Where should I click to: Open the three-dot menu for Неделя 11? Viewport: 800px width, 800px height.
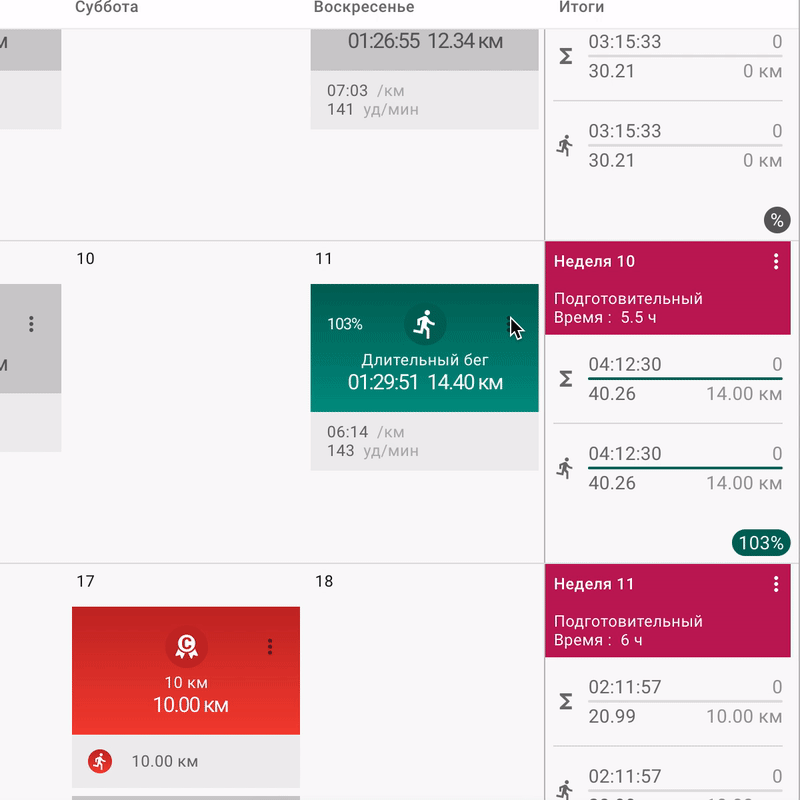click(776, 584)
